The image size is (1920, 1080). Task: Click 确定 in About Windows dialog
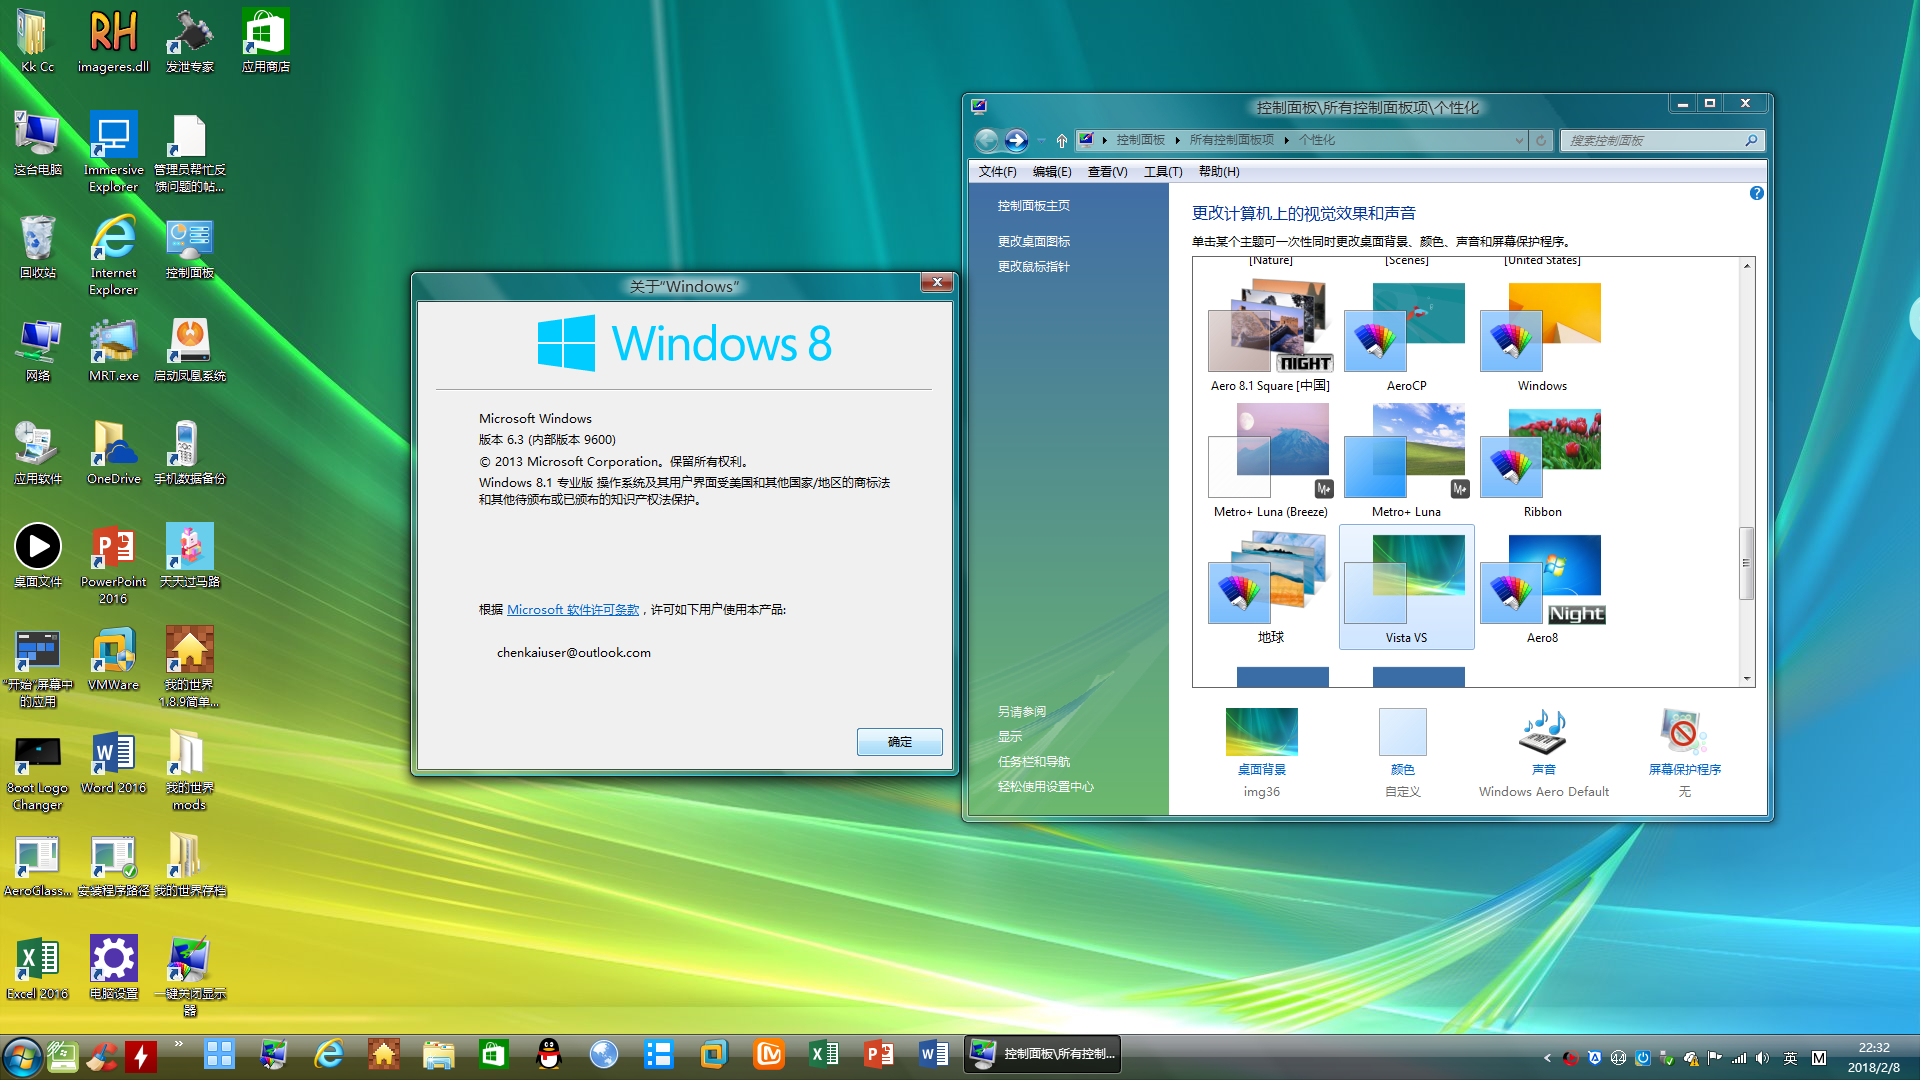click(x=899, y=742)
